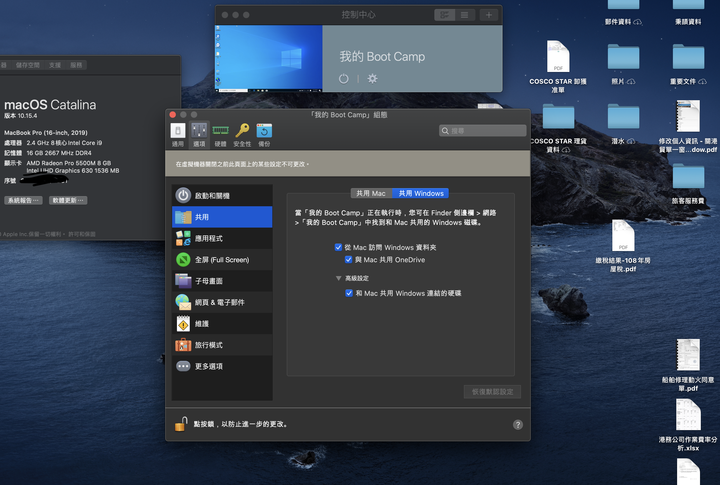Image resolution: width=720 pixels, height=485 pixels.
Task: Select the 繳稅結果-108年房屋稅.pdf file
Action: coord(623,236)
